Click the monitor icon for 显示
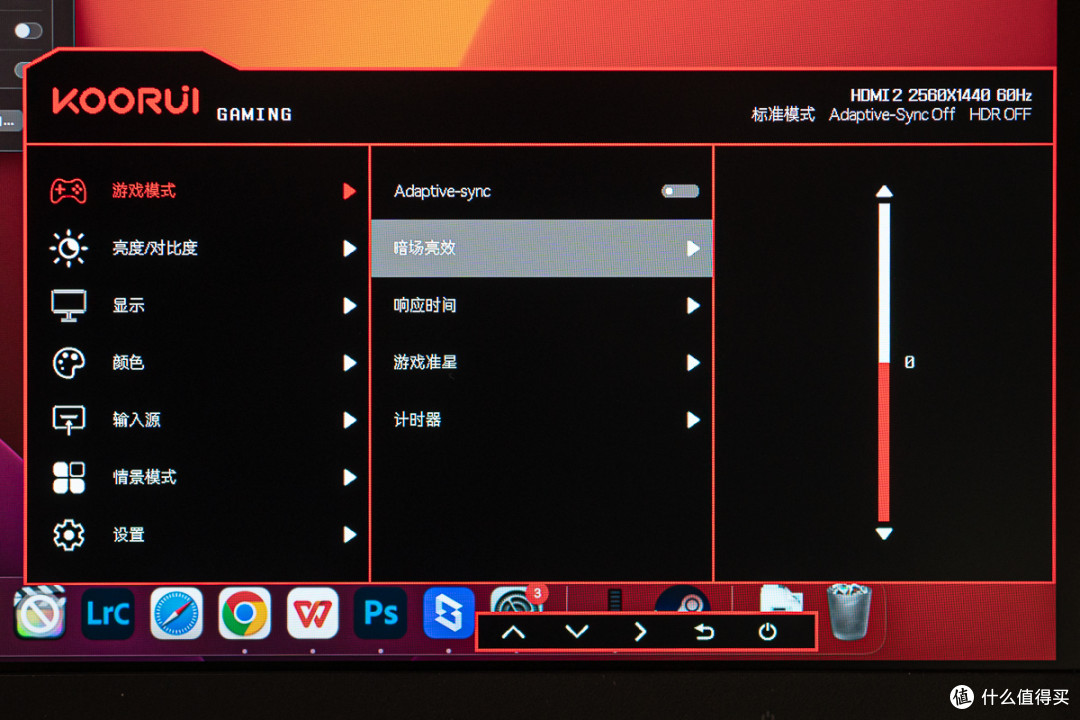The image size is (1080, 720). [x=68, y=305]
